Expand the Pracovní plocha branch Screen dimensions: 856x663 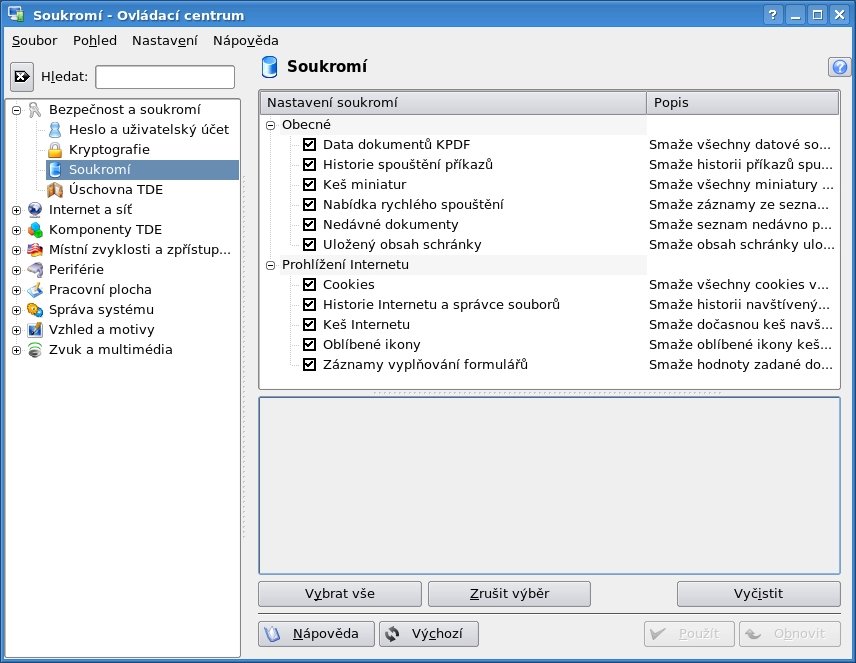pos(16,290)
